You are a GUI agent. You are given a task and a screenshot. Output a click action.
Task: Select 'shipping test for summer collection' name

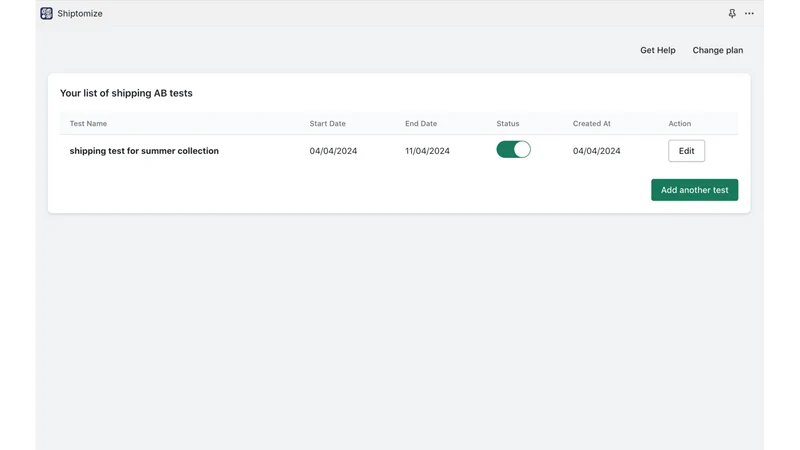(x=144, y=151)
